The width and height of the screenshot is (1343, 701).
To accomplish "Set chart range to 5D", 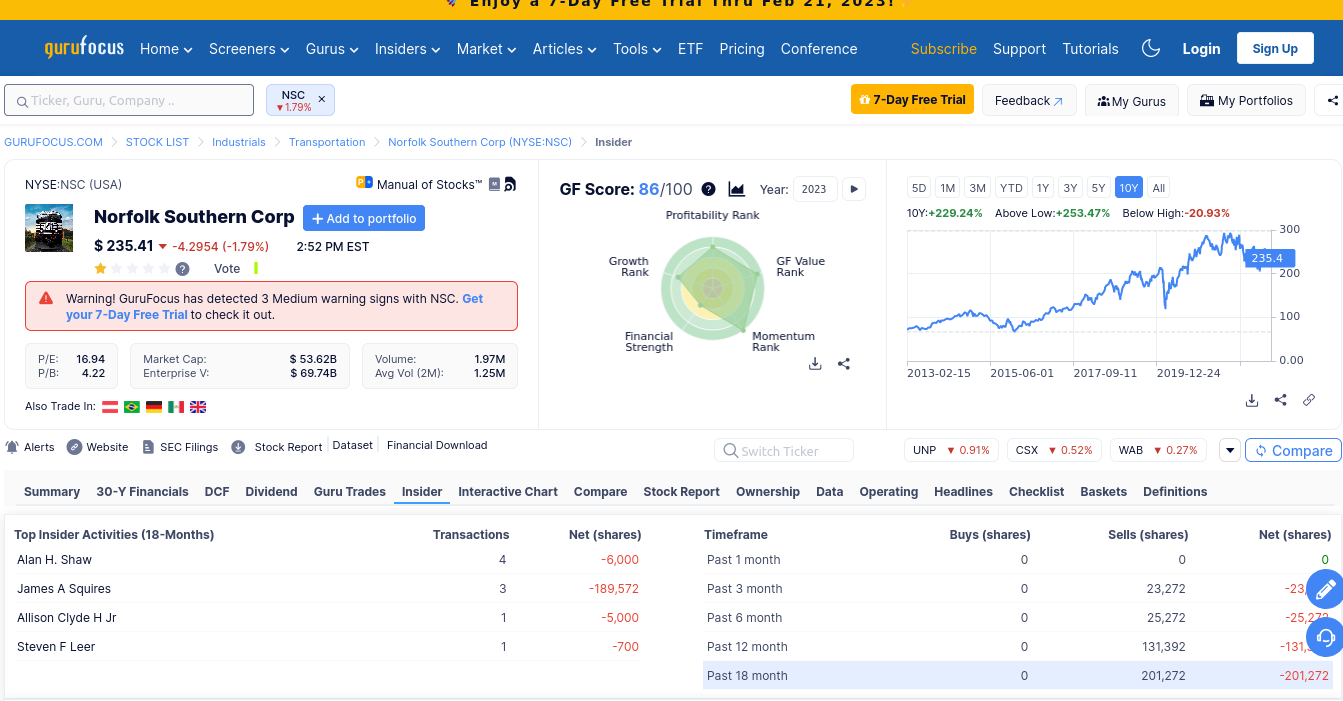I will pyautogui.click(x=919, y=188).
